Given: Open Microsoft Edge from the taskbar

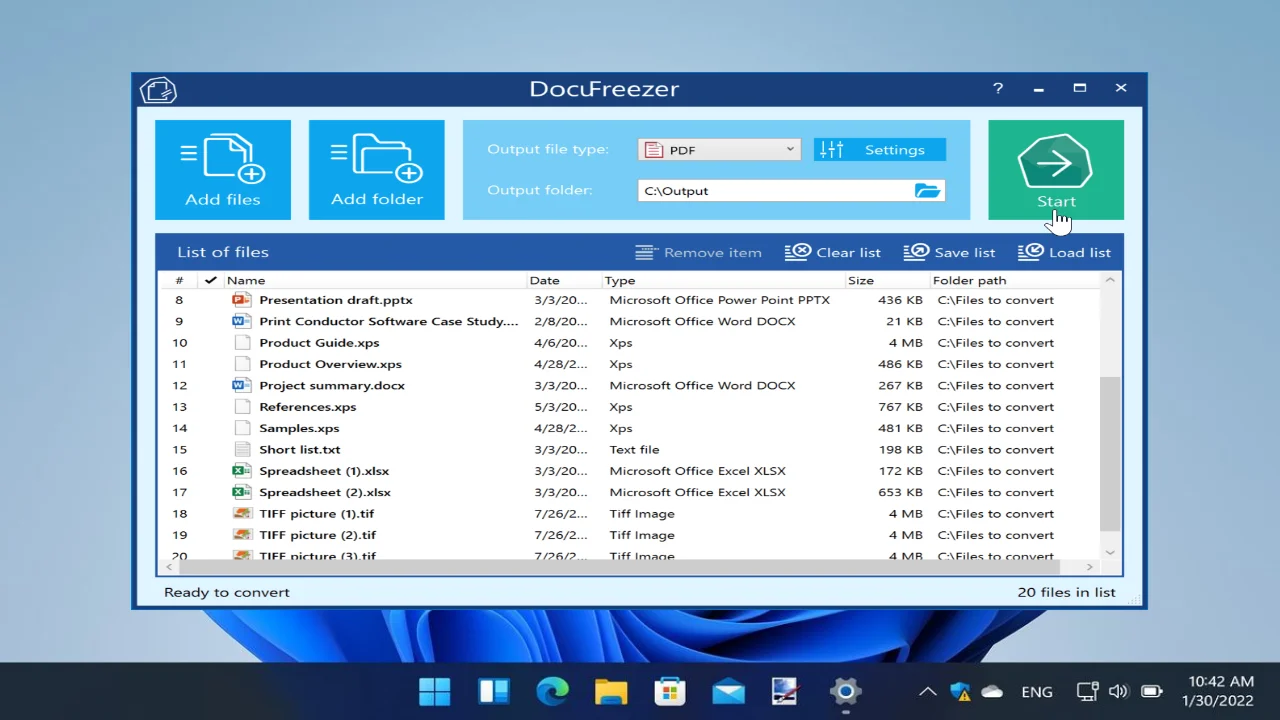Looking at the screenshot, I should (x=552, y=691).
